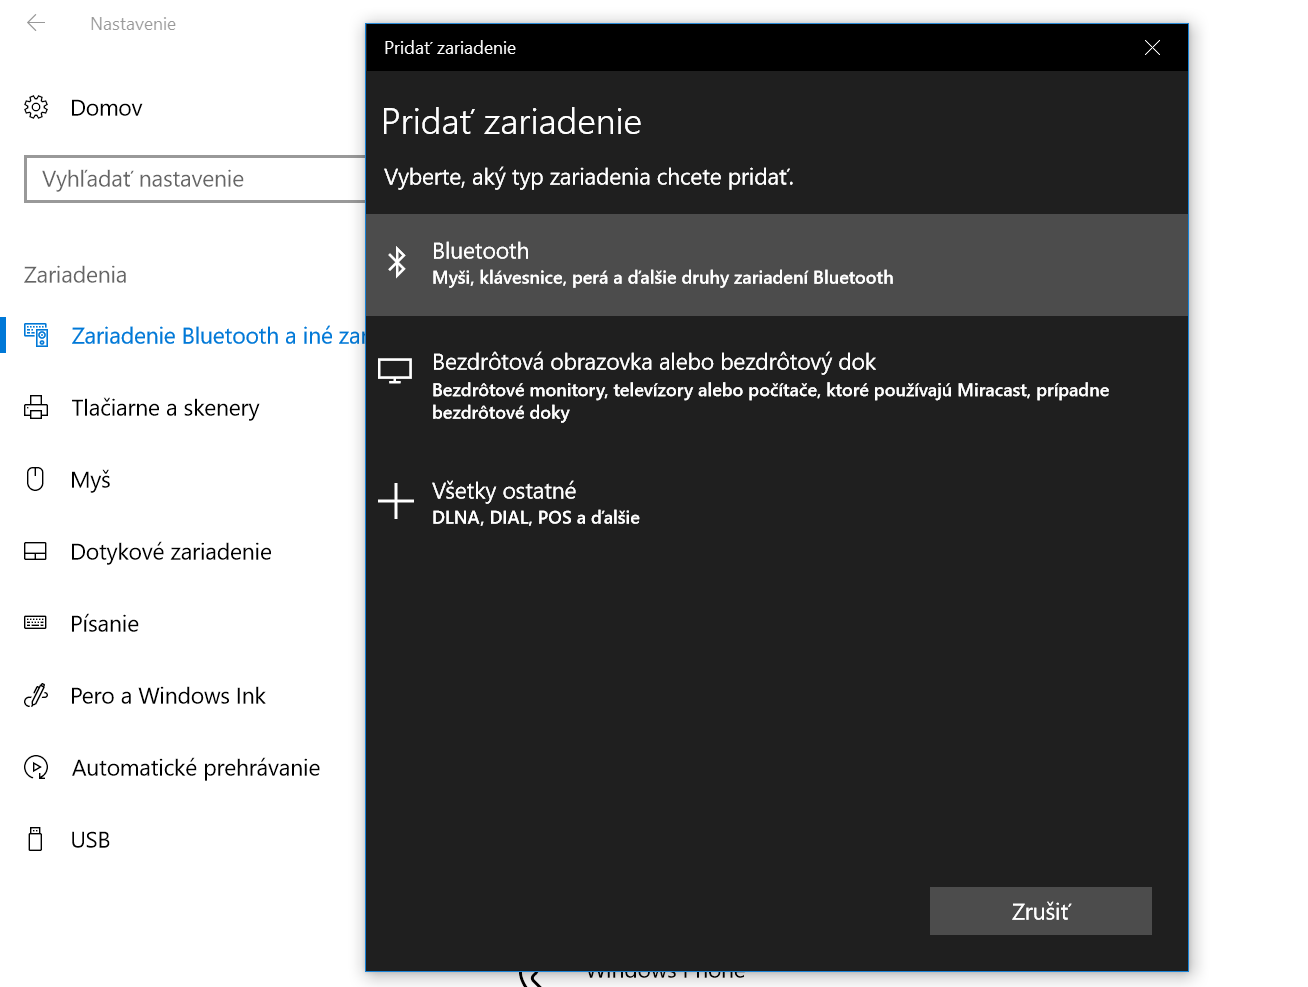
Task: Open USB settings page
Action: 90,840
